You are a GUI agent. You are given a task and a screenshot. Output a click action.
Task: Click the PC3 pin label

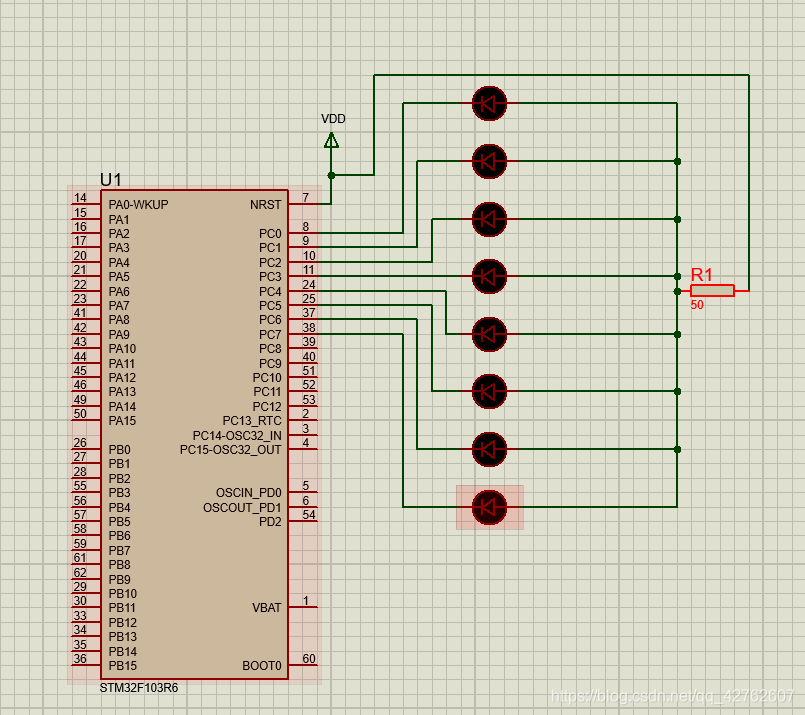click(270, 277)
